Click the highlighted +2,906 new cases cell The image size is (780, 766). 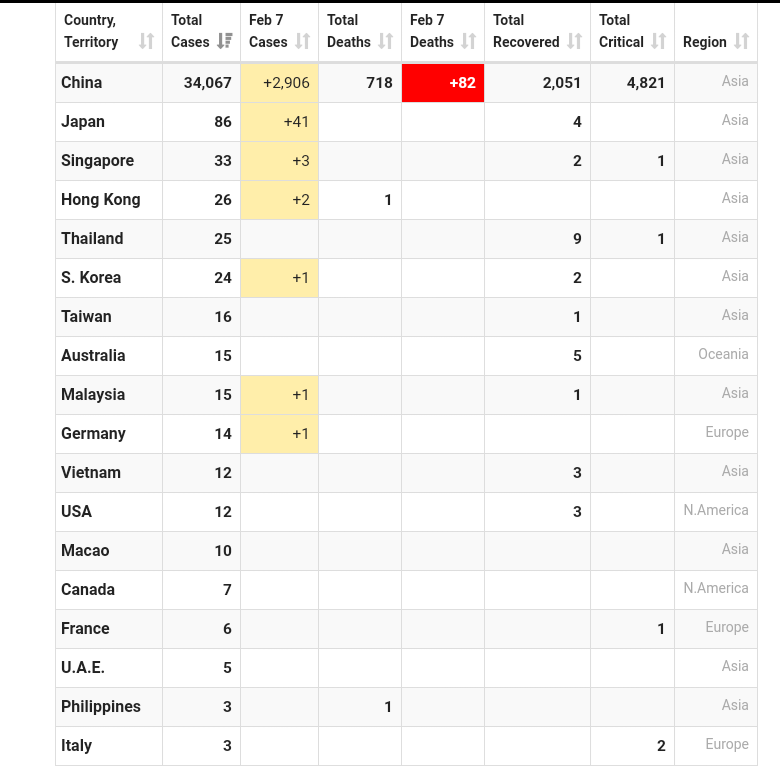pos(280,83)
